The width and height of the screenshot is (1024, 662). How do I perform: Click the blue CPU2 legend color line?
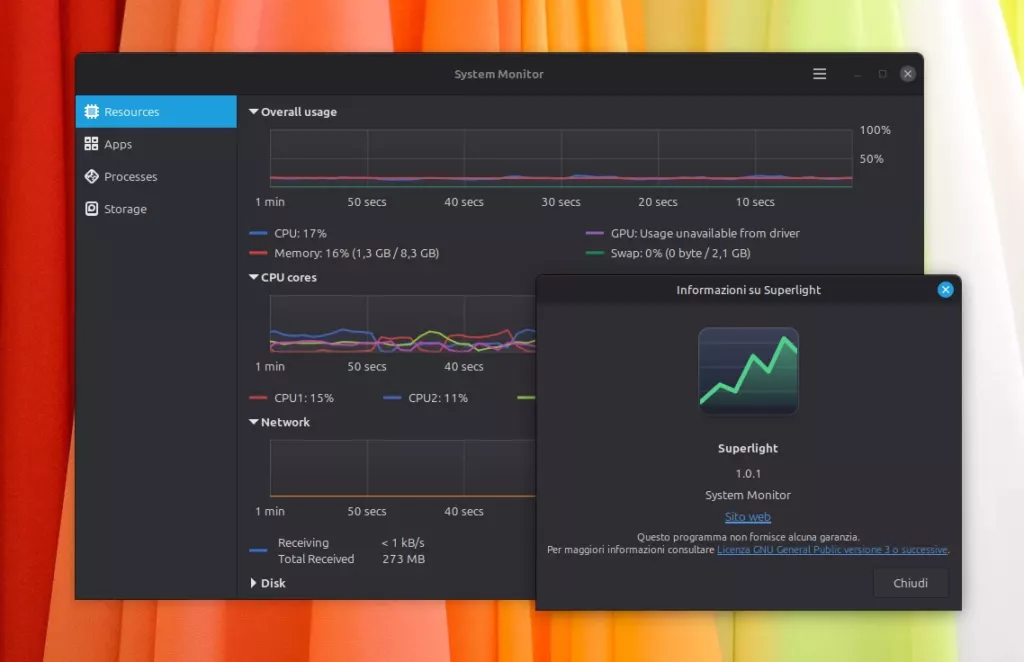392,398
